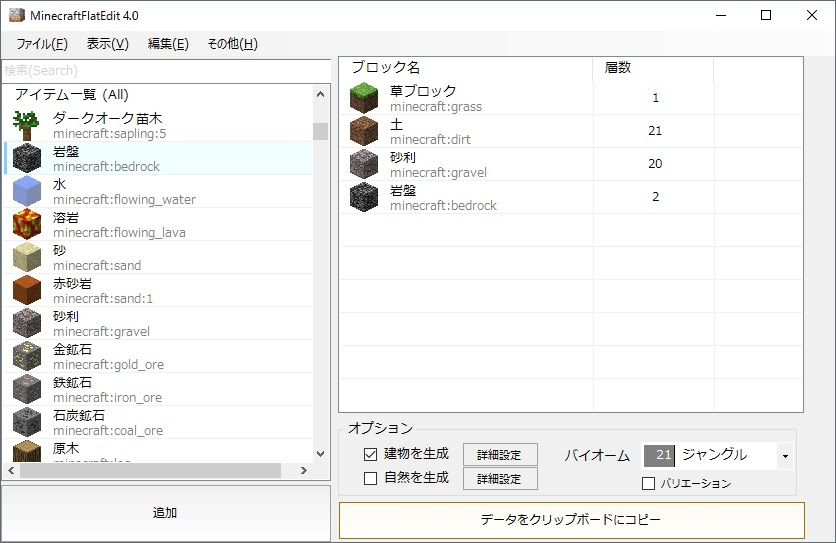Screen dimensions: 836x543
Task: Click layer count 1 for grass
Action: [x=655, y=98]
